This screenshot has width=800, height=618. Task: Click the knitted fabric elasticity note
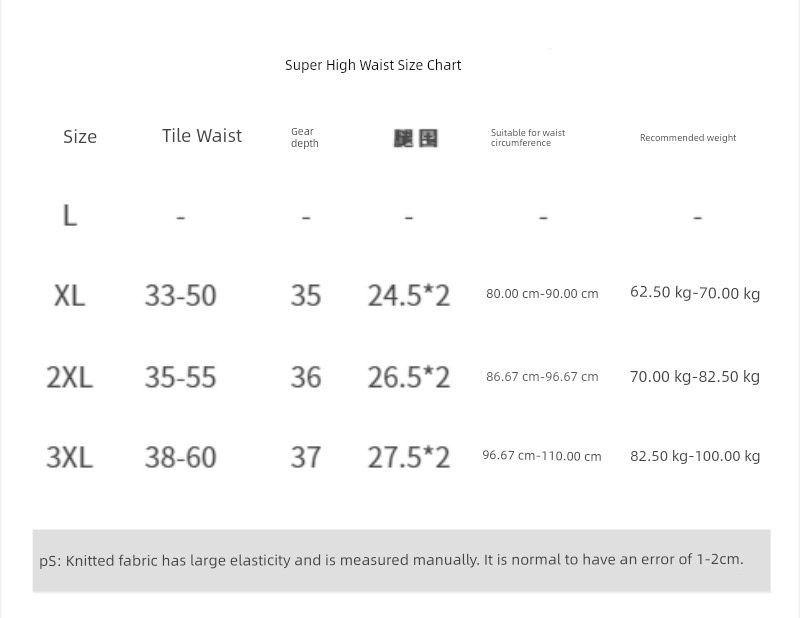[391, 560]
